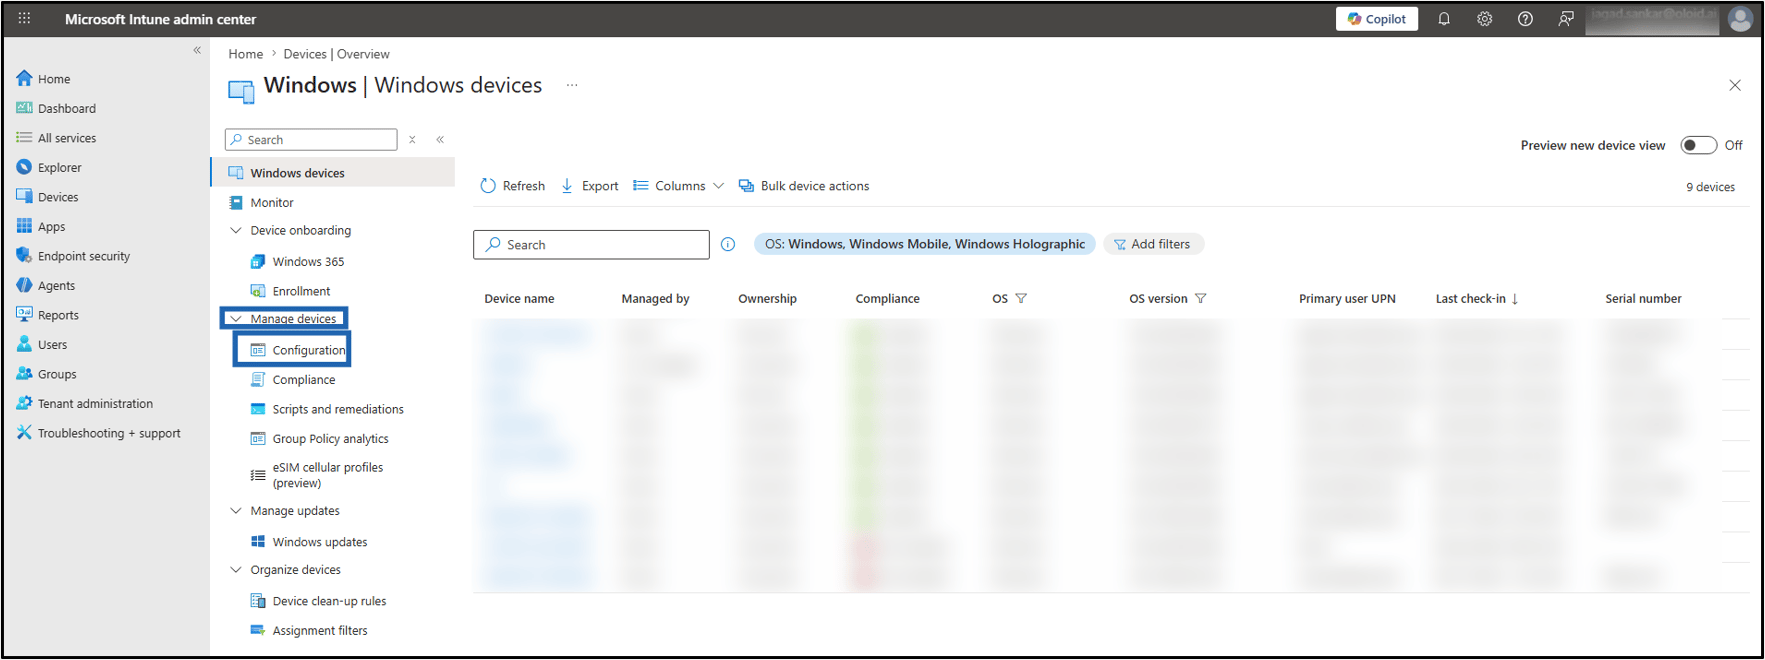Open the help question mark icon
1765x660 pixels.
click(x=1525, y=19)
